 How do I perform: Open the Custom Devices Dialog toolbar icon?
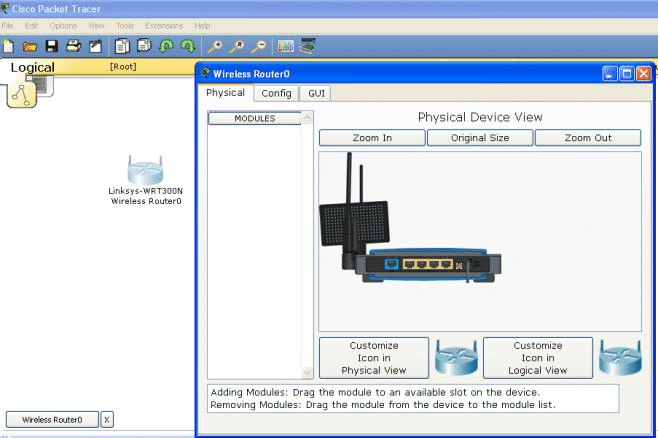pyautogui.click(x=308, y=46)
